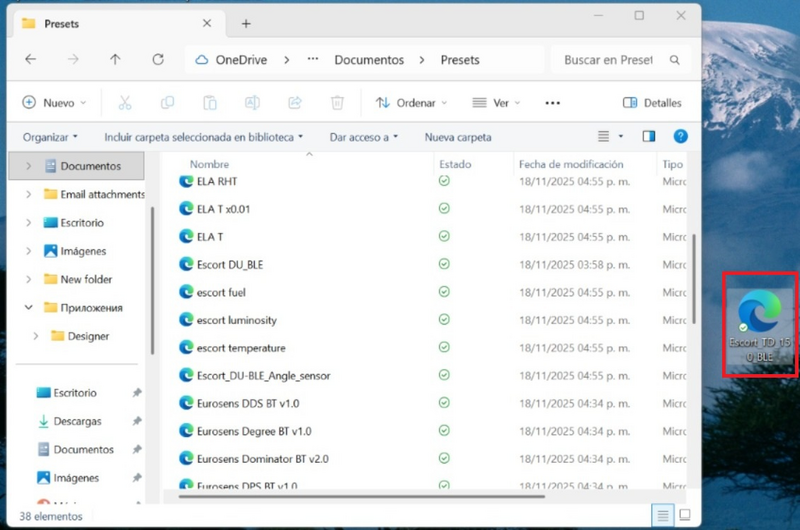Click the Rename icon in toolbar
Image resolution: width=800 pixels, height=530 pixels.
(x=252, y=103)
